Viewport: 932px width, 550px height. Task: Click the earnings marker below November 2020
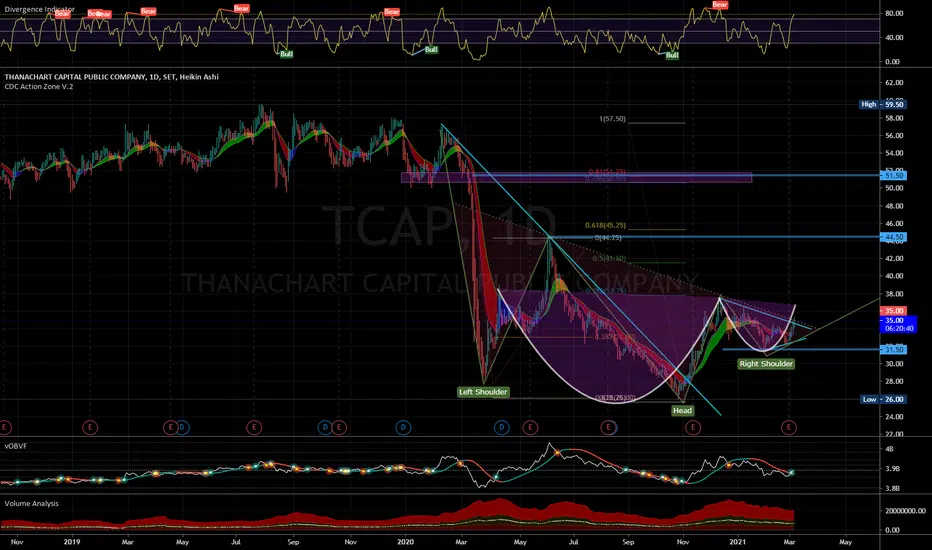click(692, 427)
